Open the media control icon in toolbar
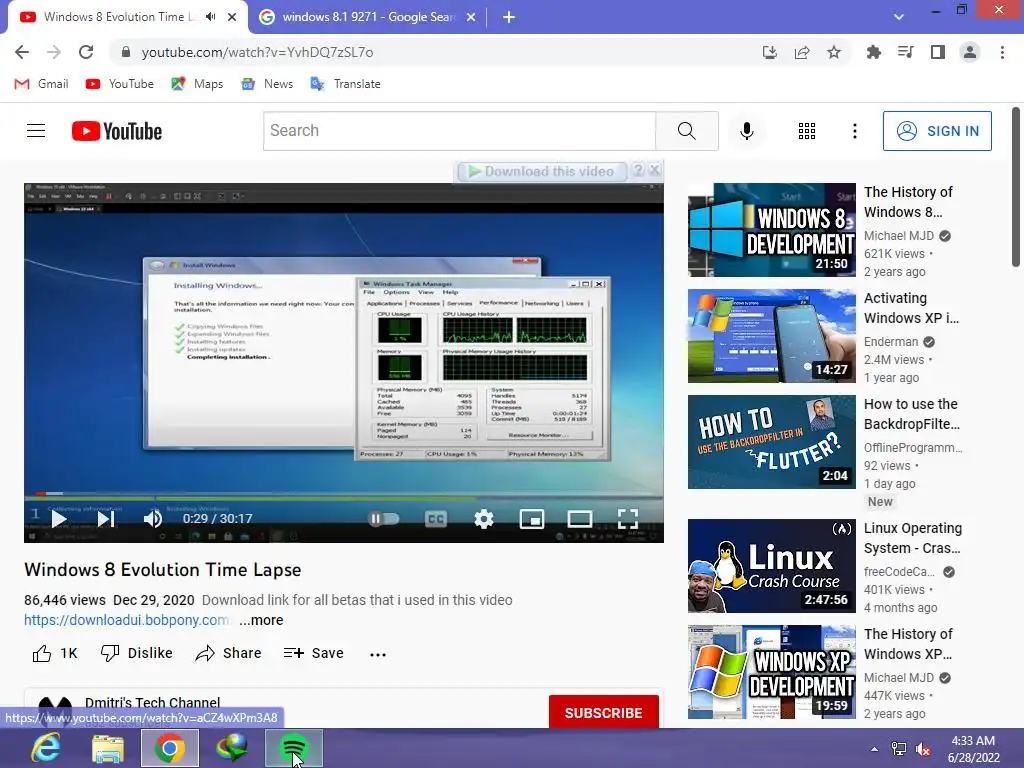 [x=905, y=52]
